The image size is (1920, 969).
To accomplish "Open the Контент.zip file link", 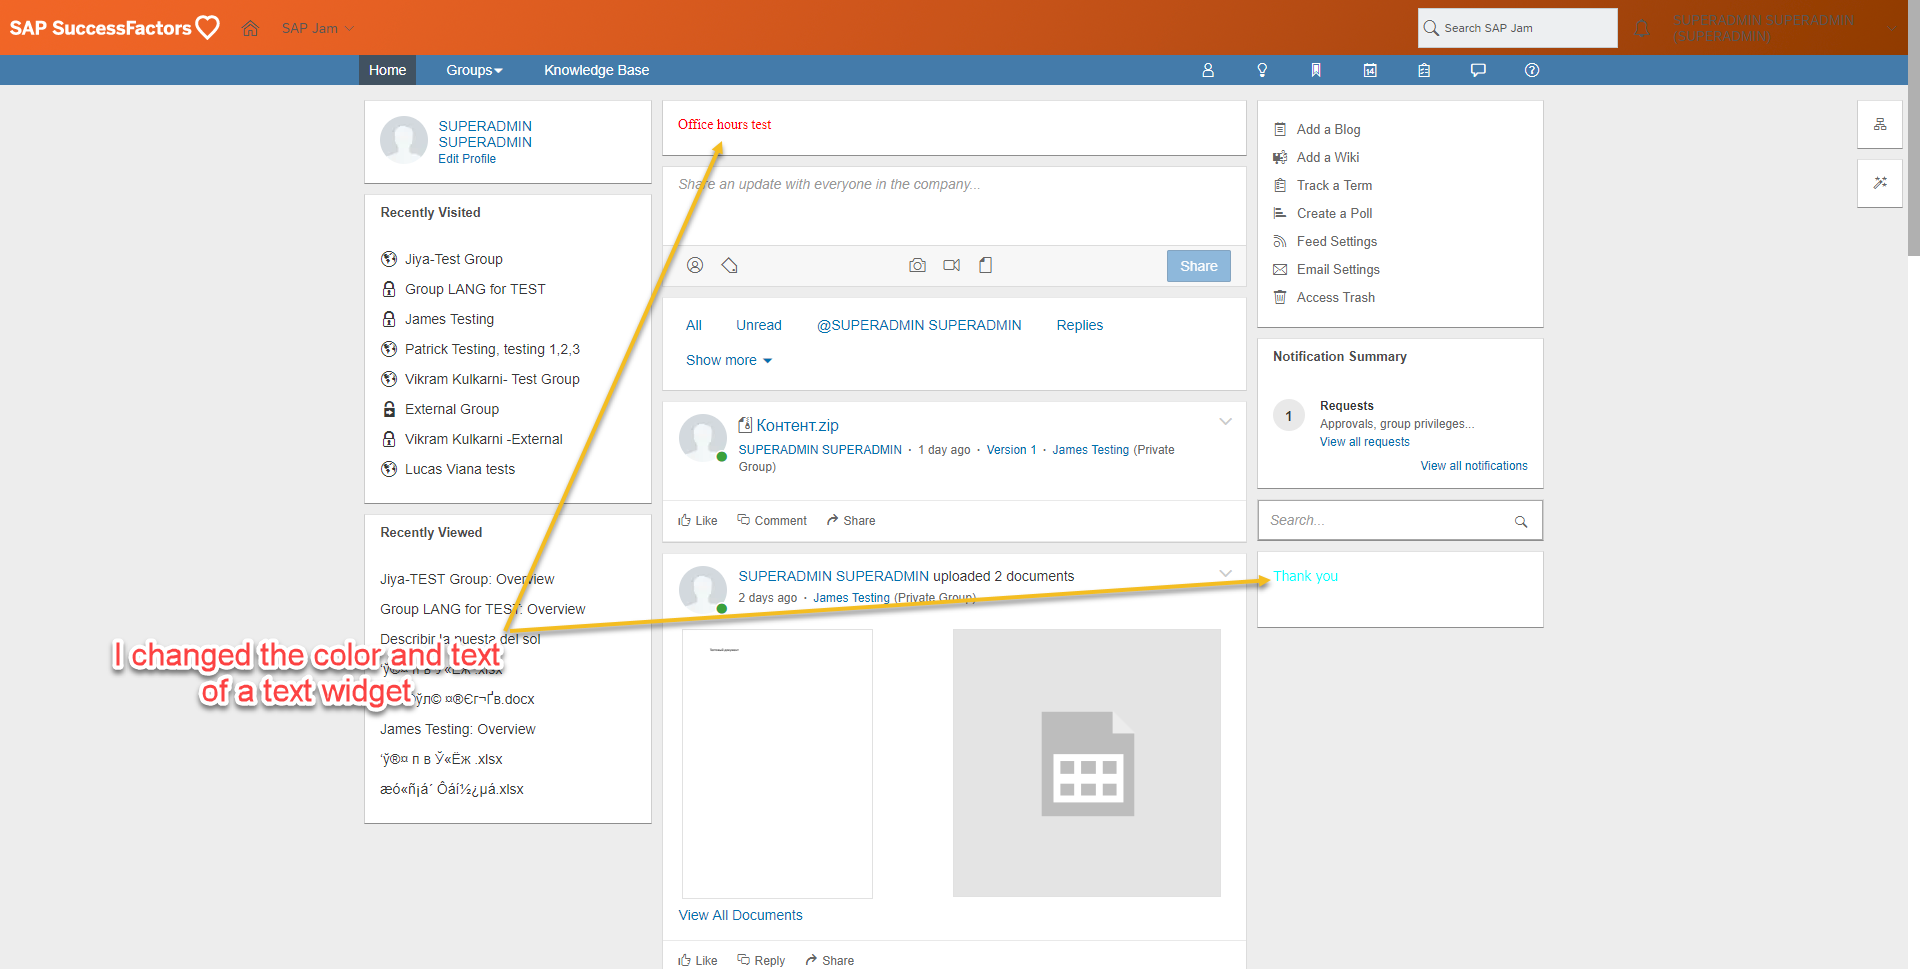I will pyautogui.click(x=797, y=425).
